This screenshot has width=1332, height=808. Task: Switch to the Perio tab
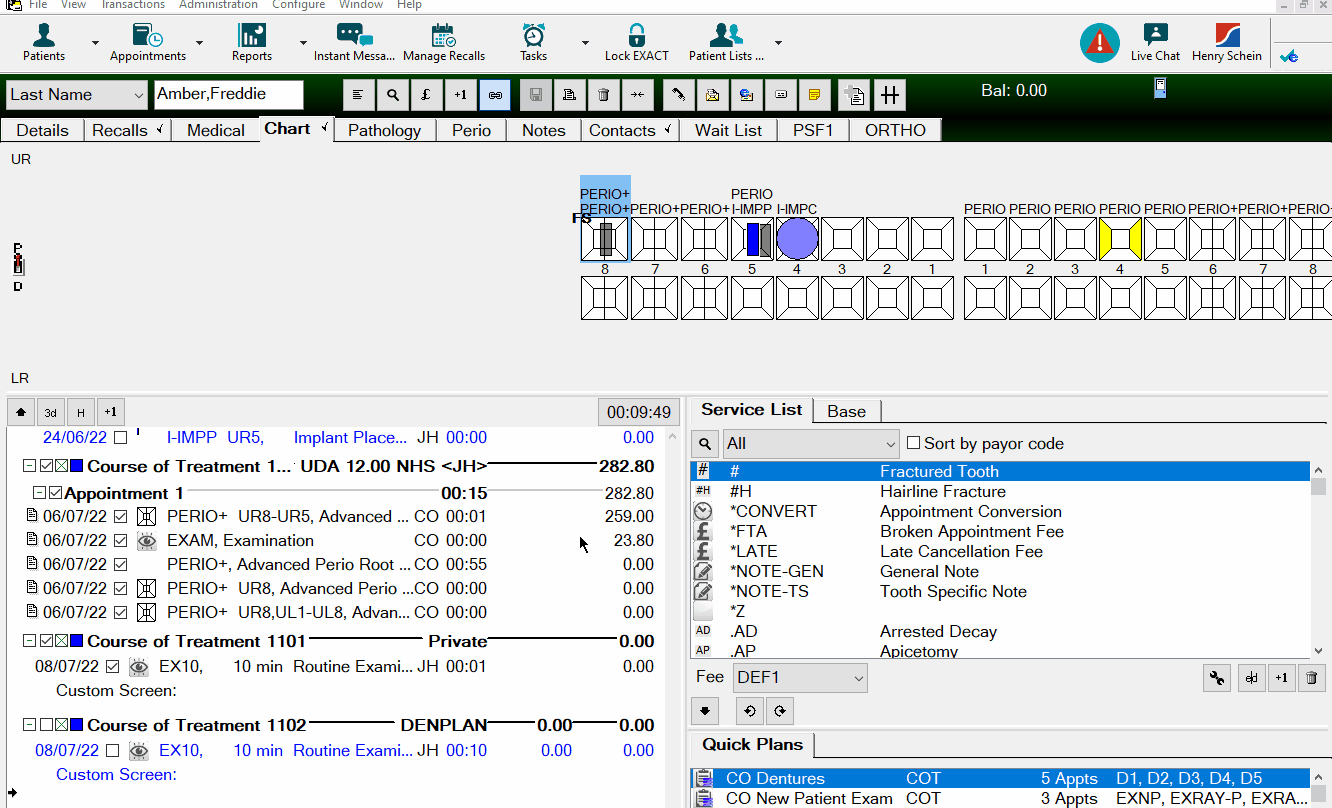471,130
